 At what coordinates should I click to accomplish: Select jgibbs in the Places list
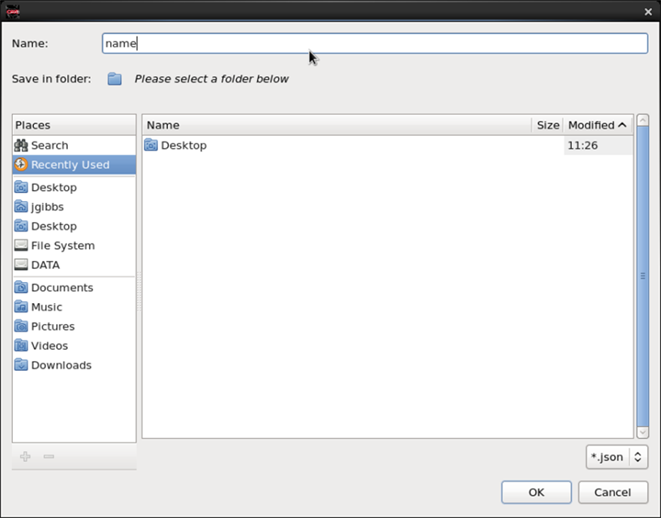tap(74, 207)
